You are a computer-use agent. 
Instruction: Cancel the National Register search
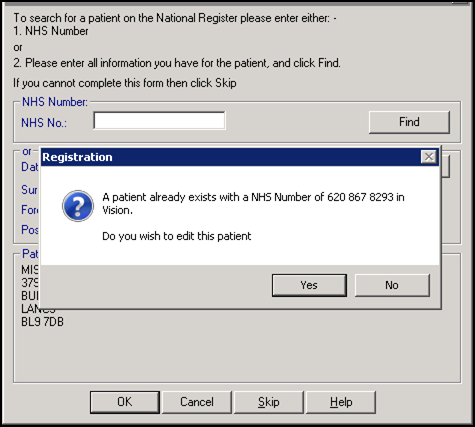tap(197, 402)
